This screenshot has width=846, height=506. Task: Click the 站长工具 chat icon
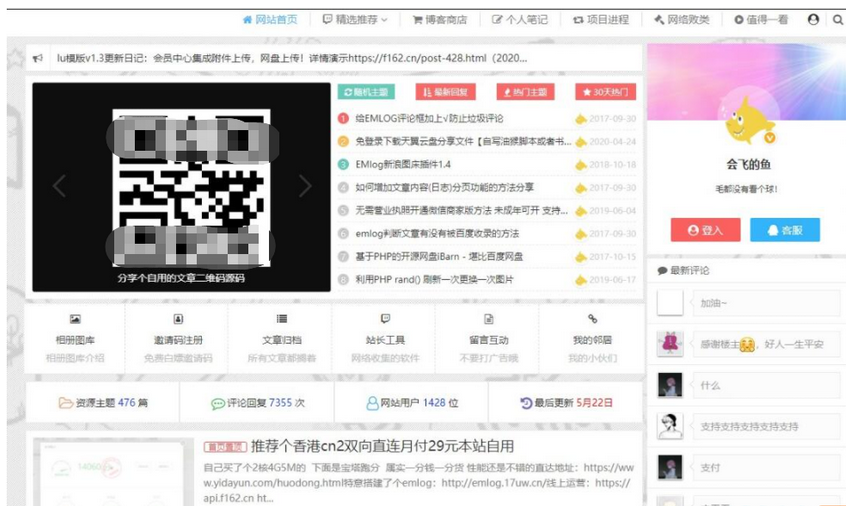pyautogui.click(x=385, y=319)
